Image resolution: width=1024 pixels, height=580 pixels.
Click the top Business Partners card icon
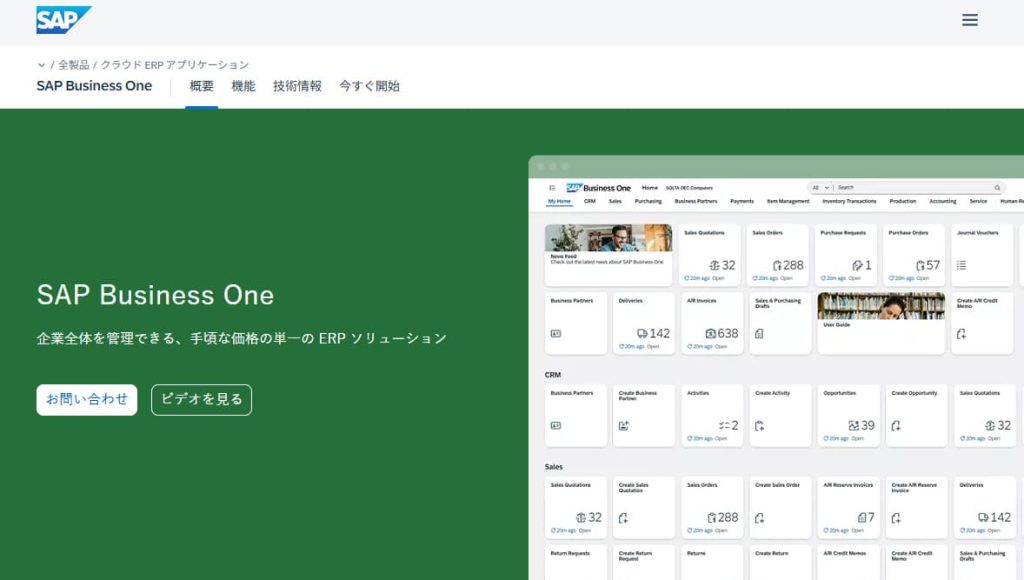click(556, 334)
